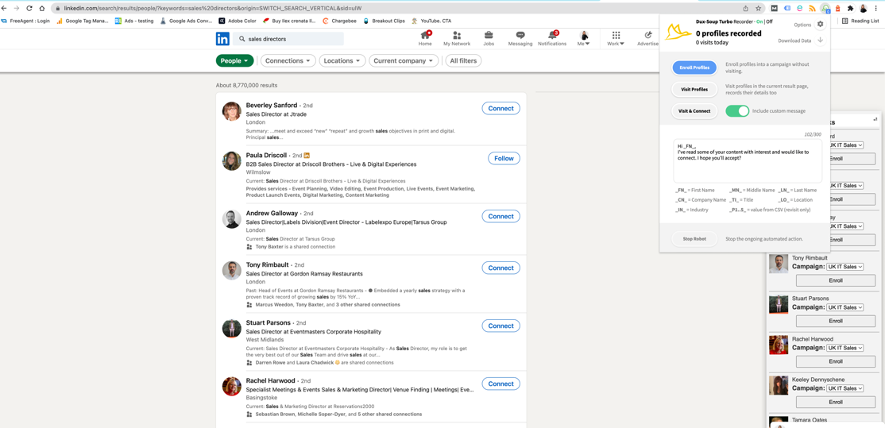Open the Me profile dropdown
The image size is (886, 428).
click(583, 38)
